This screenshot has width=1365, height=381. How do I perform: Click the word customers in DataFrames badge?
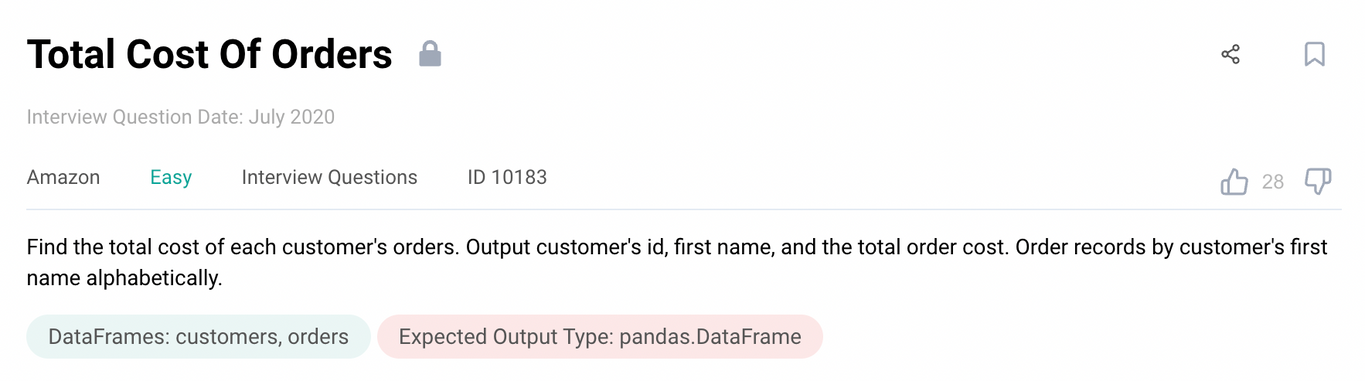coord(228,337)
